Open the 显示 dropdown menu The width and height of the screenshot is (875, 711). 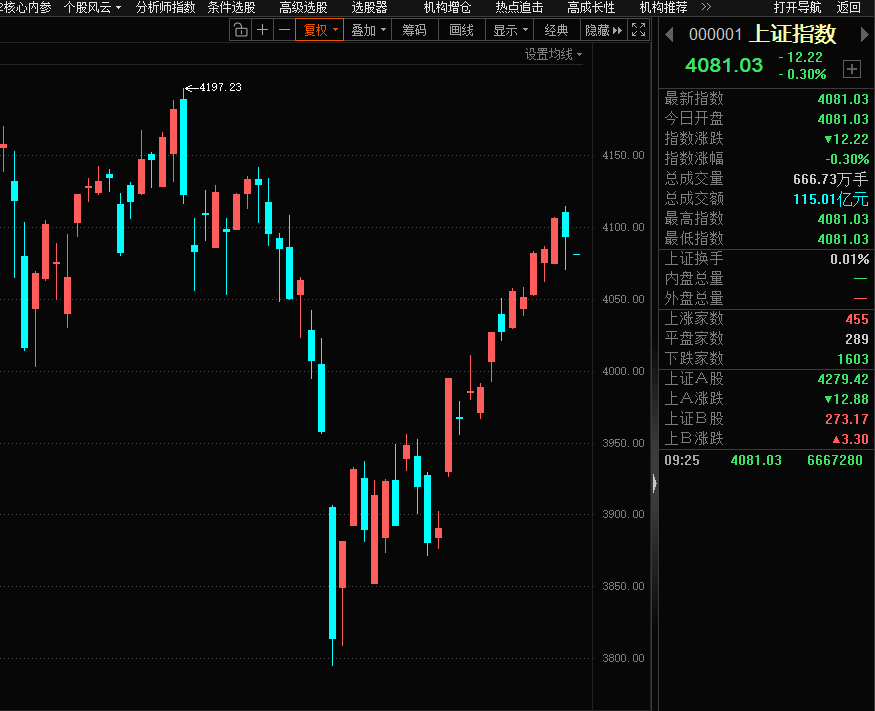point(510,30)
